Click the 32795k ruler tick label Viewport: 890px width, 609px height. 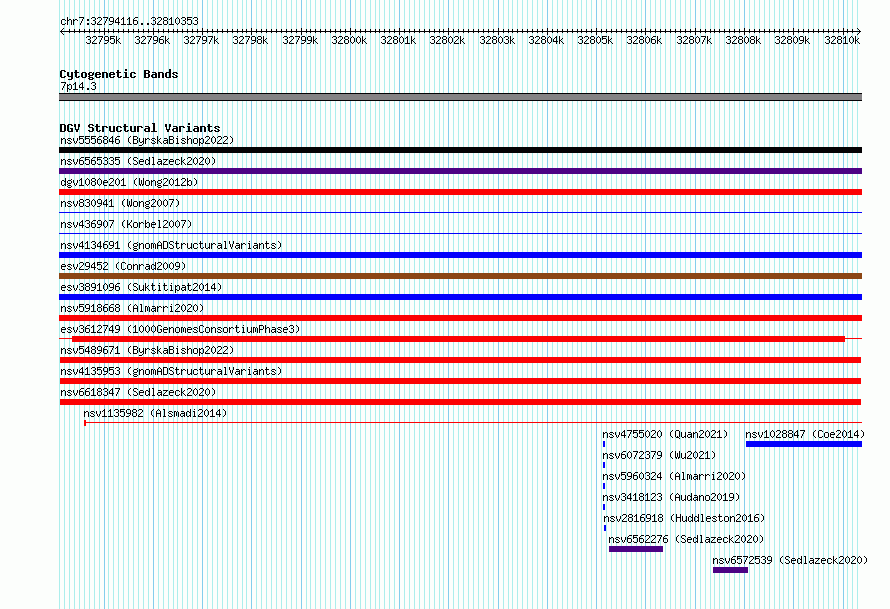pos(103,40)
